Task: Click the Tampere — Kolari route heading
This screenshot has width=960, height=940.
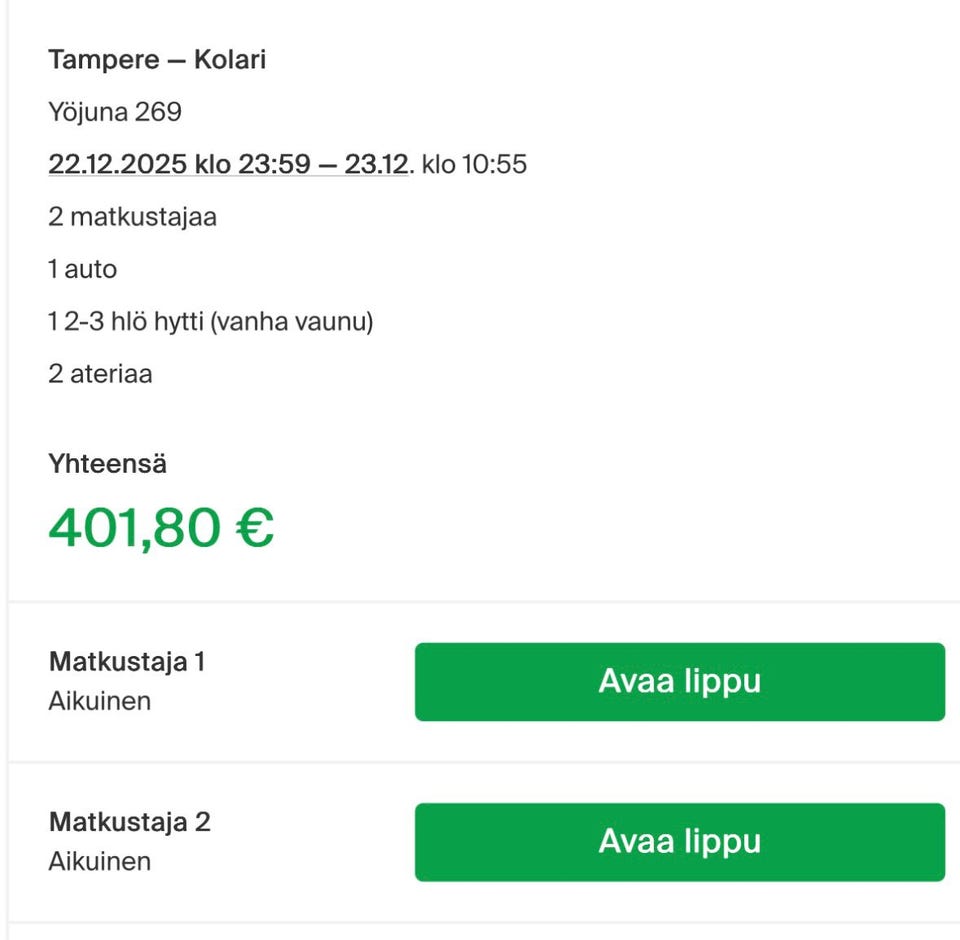Action: pos(157,59)
